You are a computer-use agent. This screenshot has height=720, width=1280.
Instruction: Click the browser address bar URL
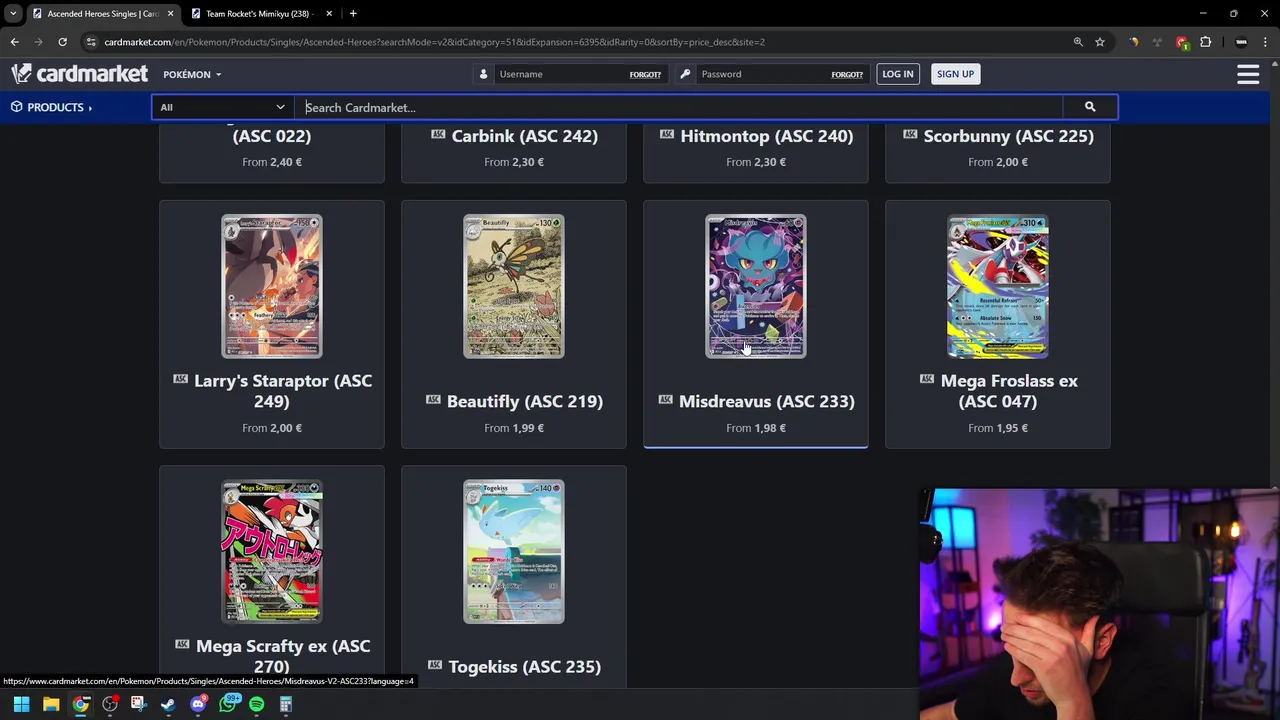[435, 42]
